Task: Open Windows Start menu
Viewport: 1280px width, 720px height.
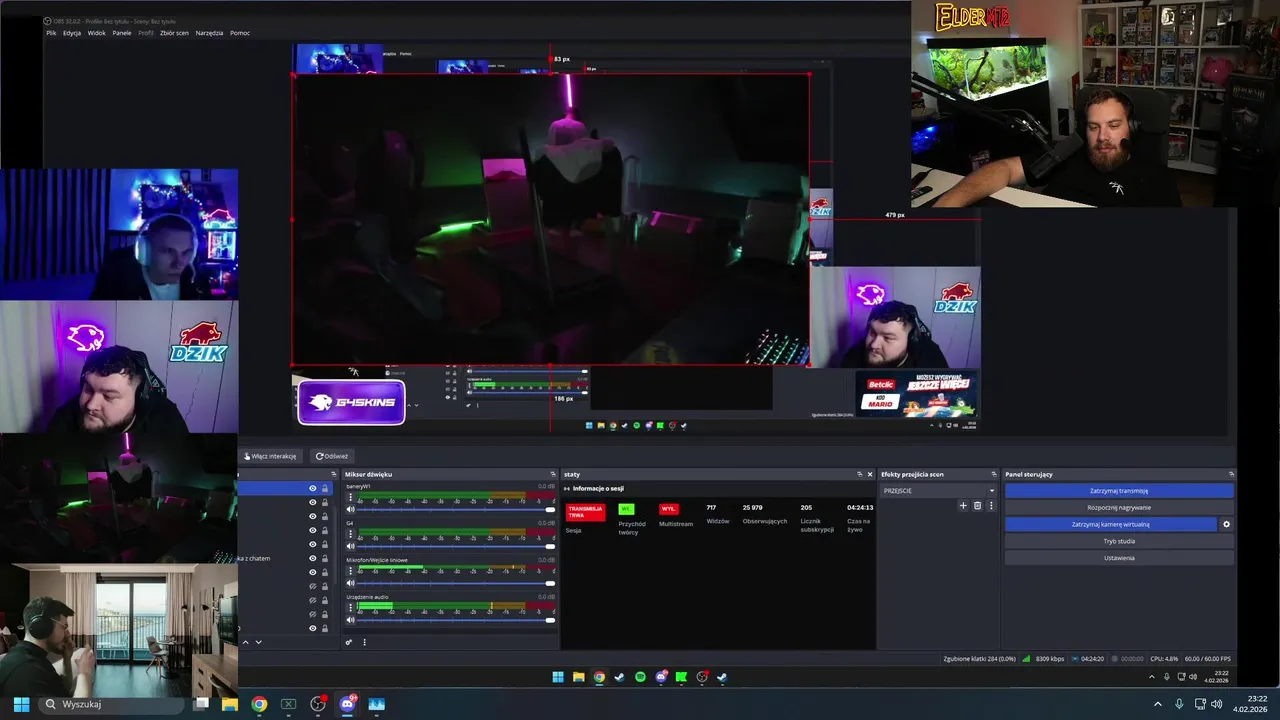Action: (21, 704)
